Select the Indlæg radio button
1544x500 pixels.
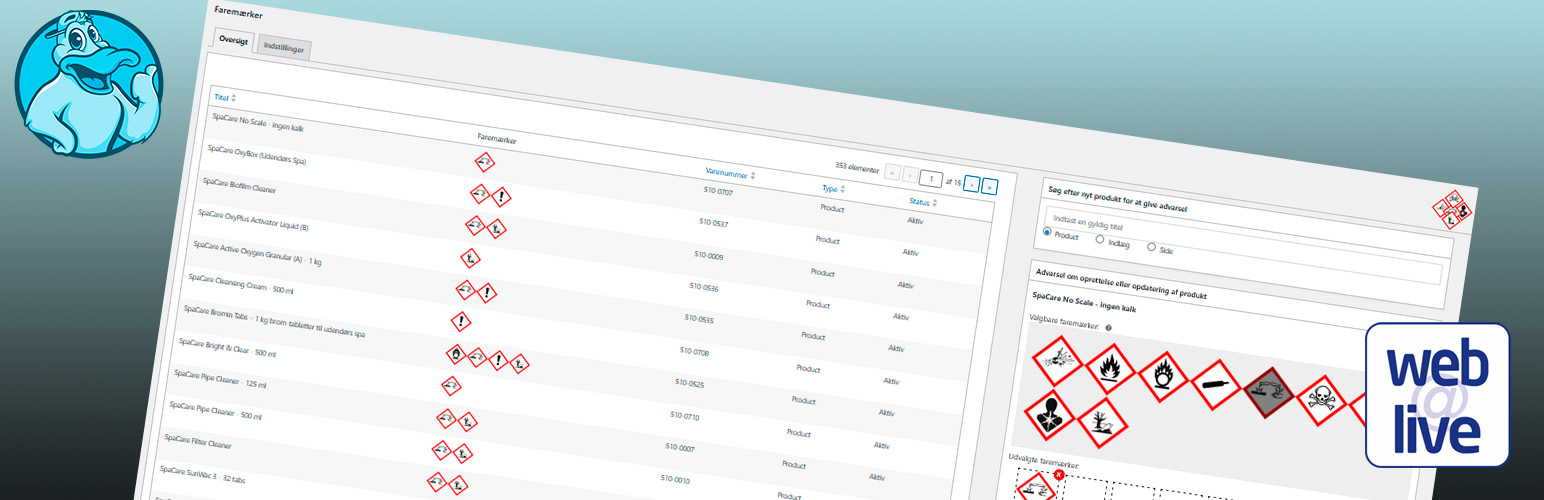coord(1100,239)
